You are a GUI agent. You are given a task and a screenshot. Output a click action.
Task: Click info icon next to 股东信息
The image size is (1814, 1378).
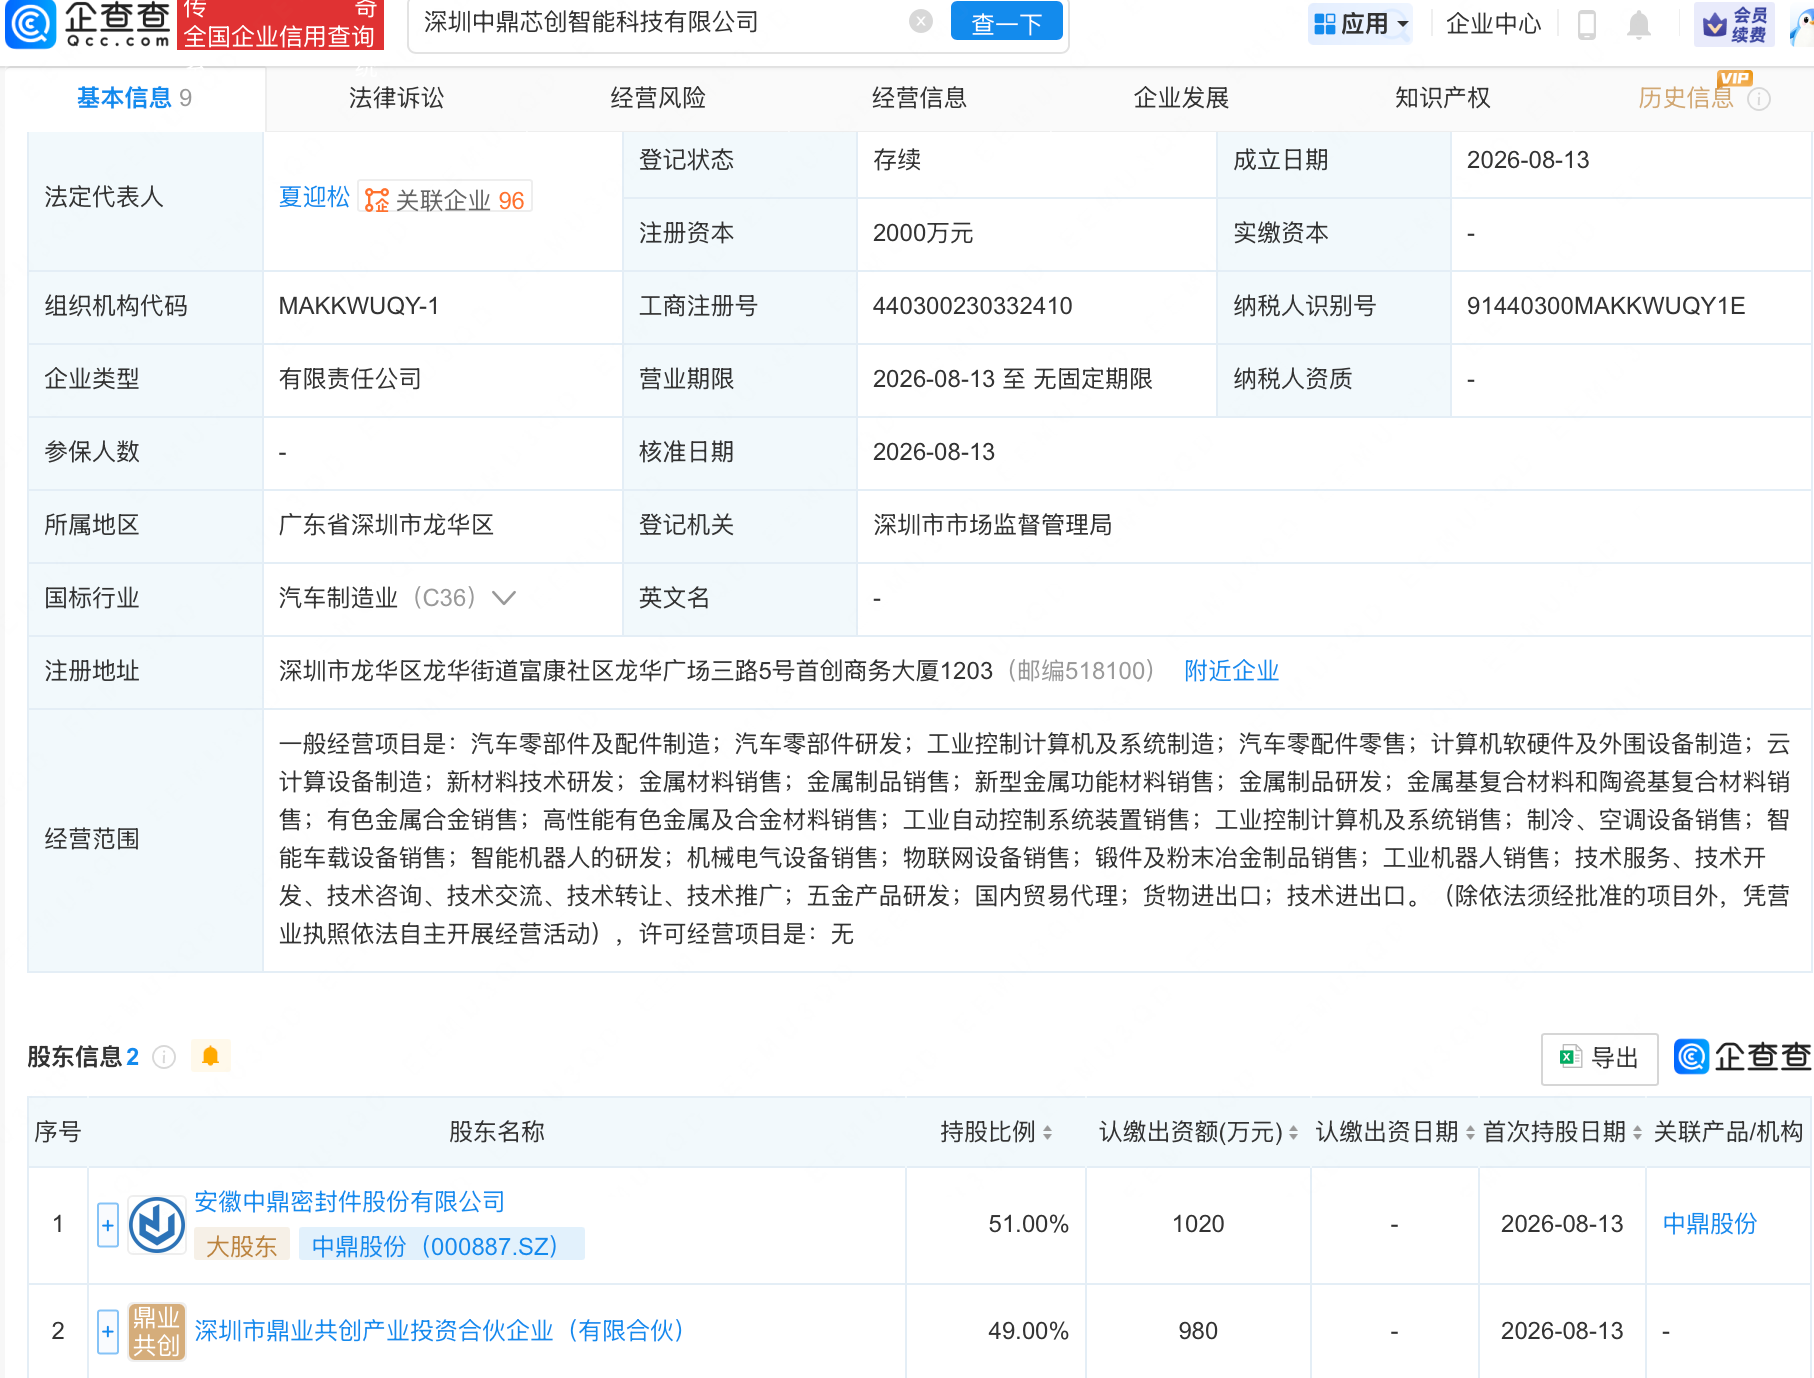[164, 1057]
